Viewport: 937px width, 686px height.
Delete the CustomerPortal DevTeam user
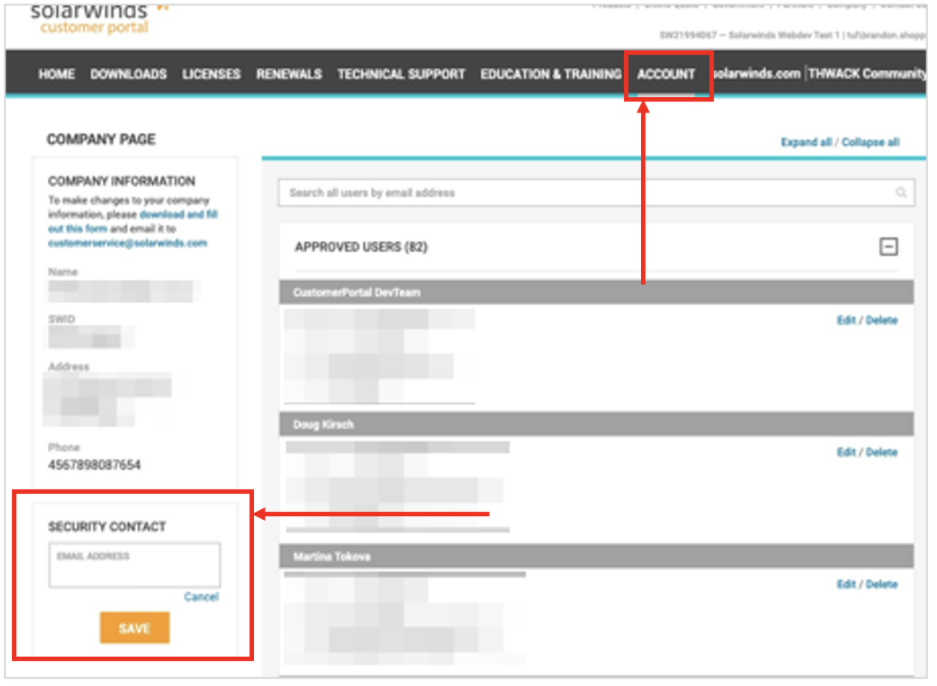pyautogui.click(x=881, y=320)
